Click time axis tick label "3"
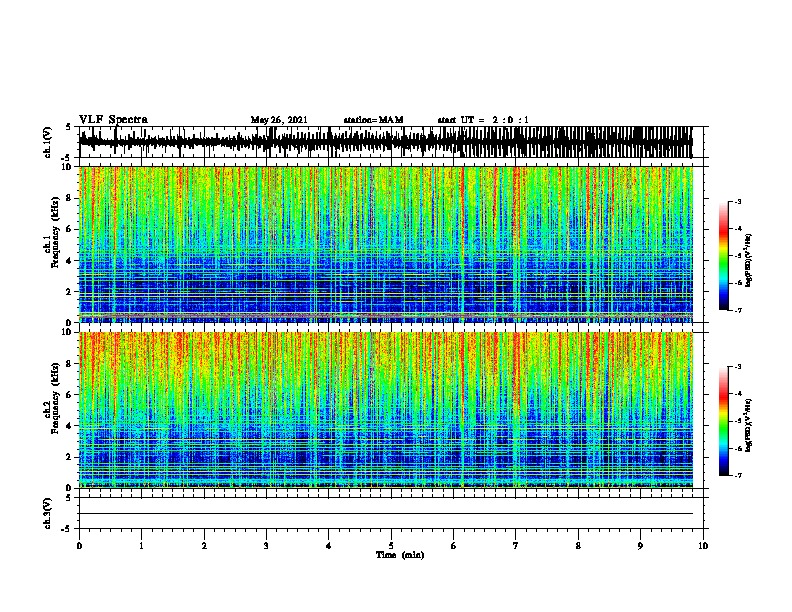 [266, 546]
